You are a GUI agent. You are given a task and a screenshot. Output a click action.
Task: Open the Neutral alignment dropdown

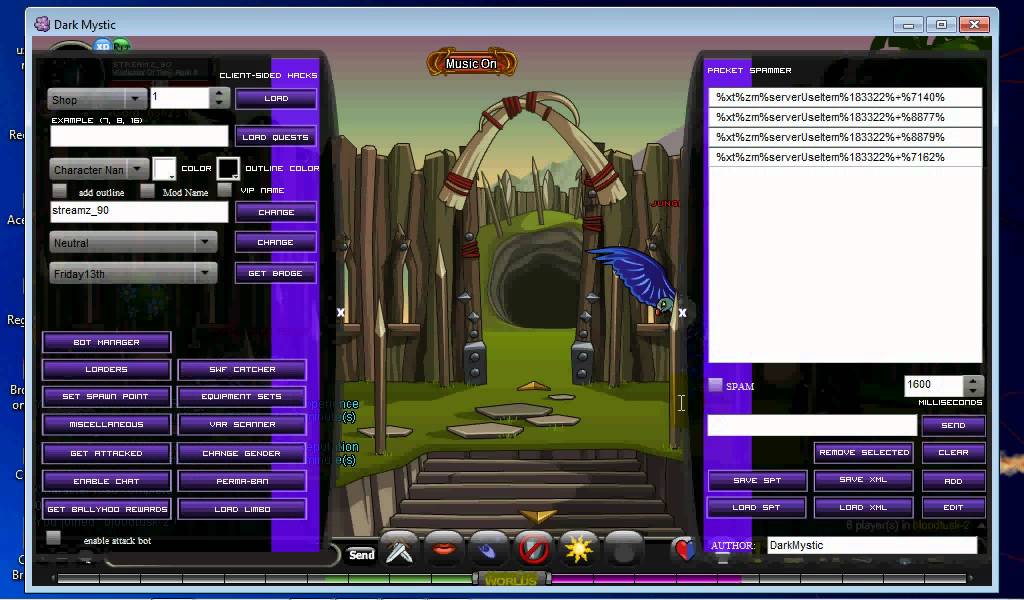click(133, 242)
